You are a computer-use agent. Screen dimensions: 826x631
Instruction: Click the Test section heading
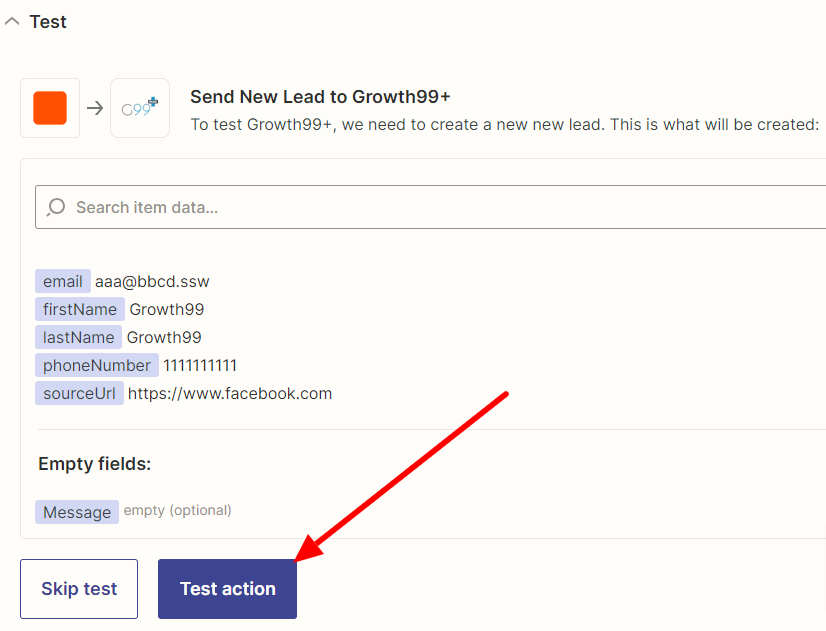[48, 22]
